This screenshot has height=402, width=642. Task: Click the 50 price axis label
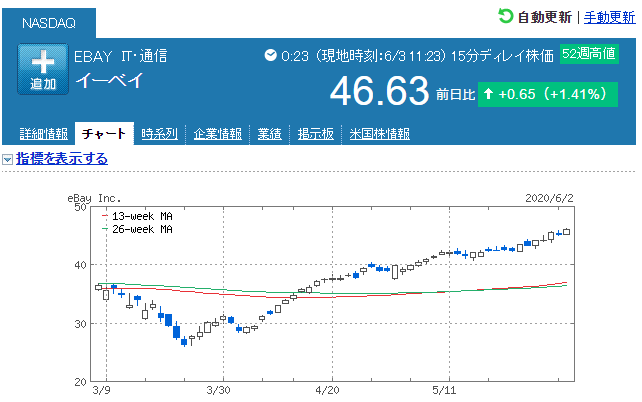(80, 207)
